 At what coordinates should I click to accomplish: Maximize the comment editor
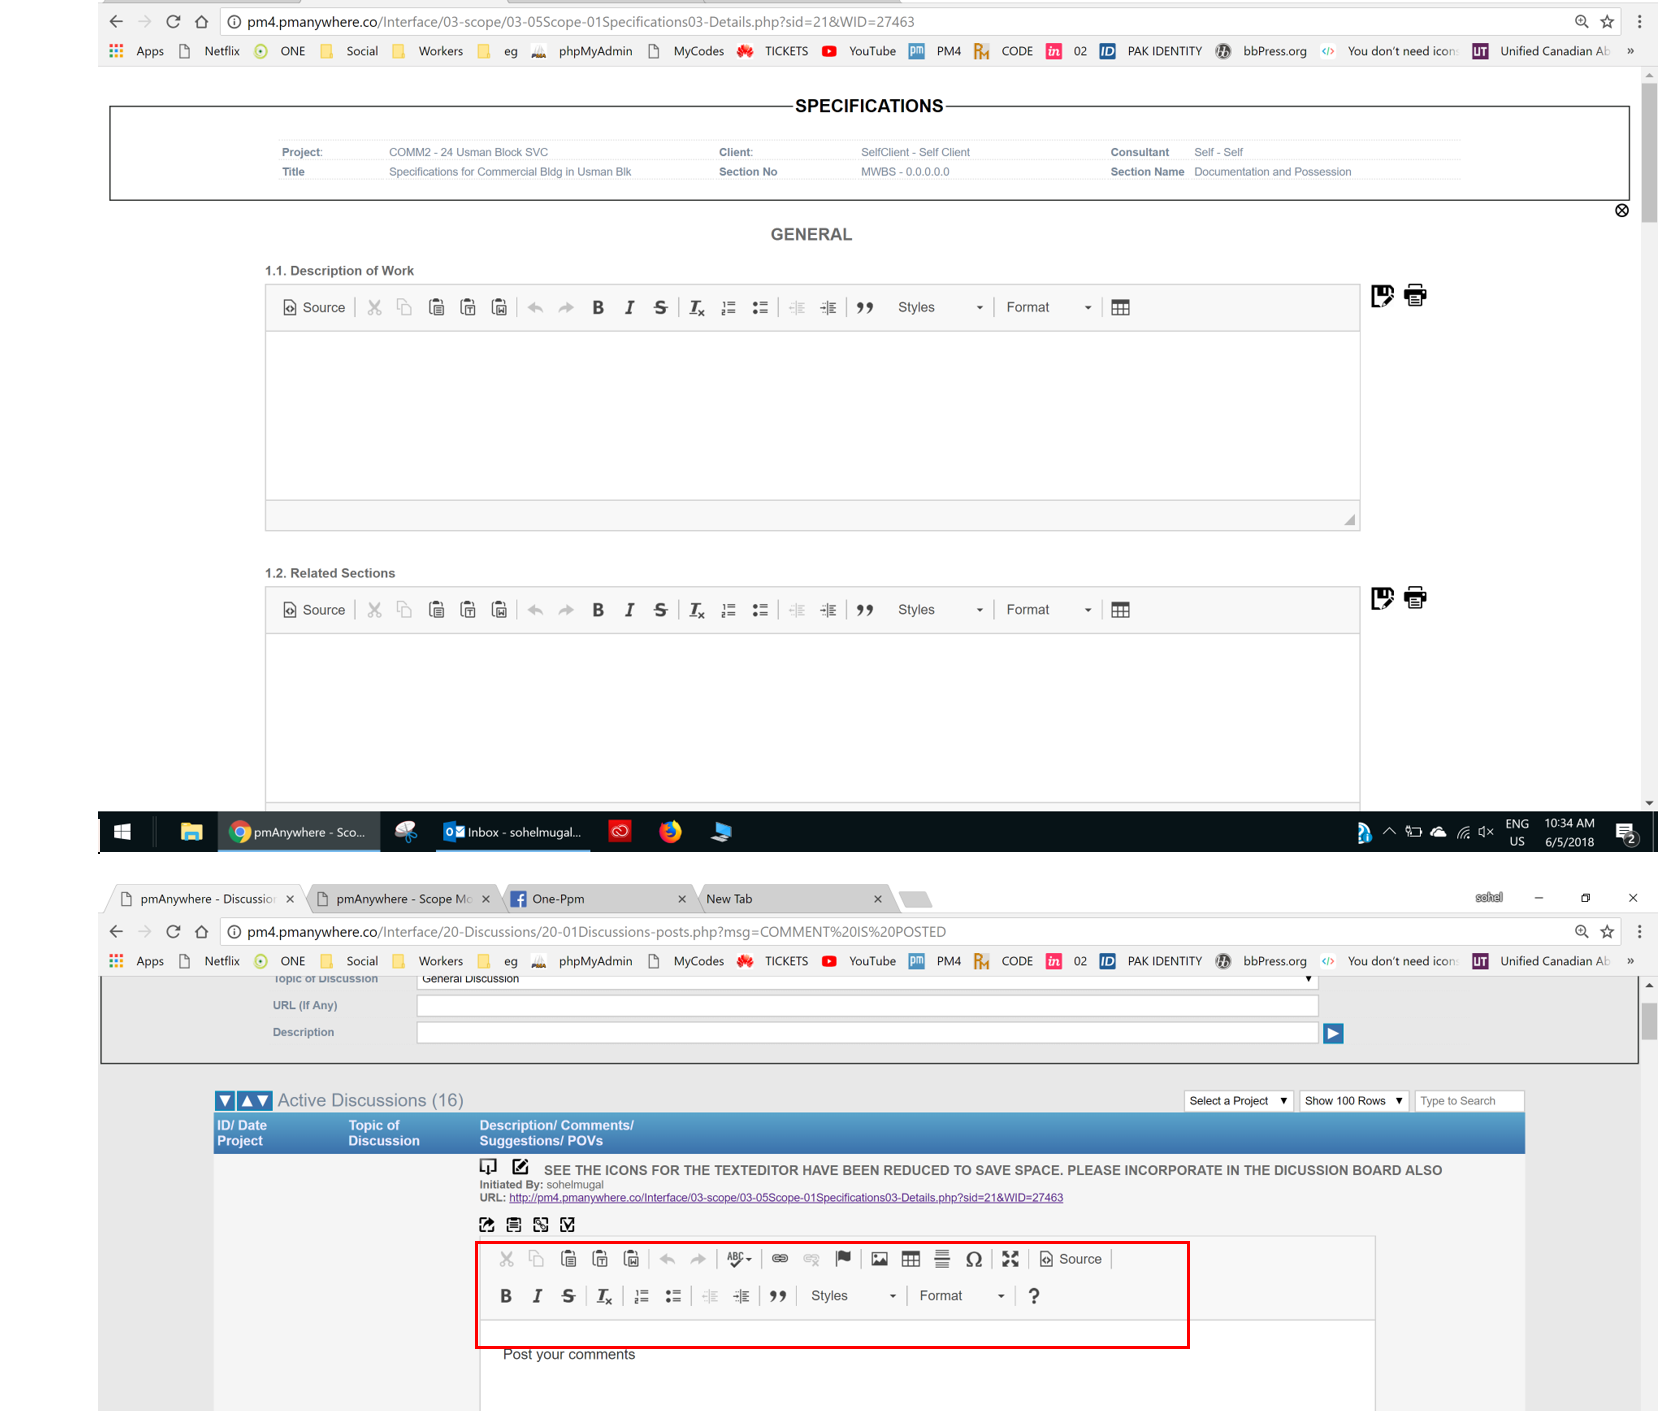(x=1010, y=1260)
